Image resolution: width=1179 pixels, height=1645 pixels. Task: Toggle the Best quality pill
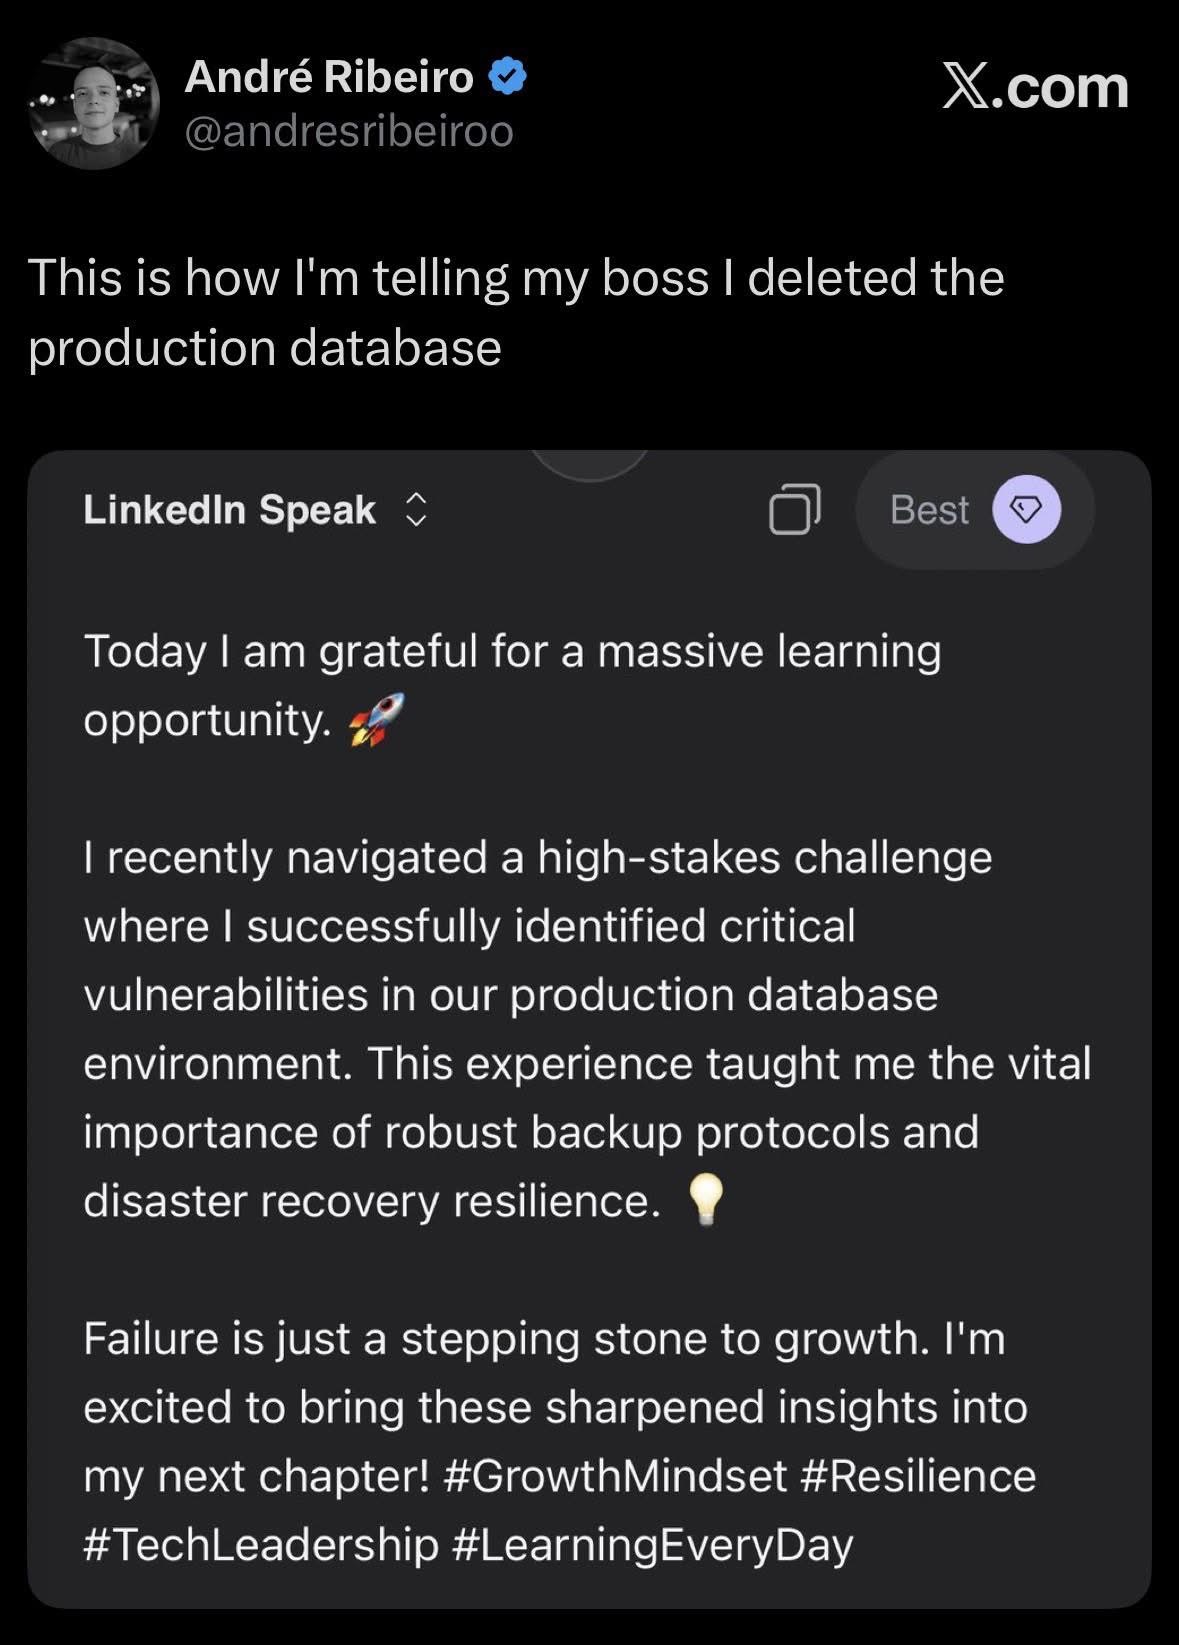pos(930,510)
